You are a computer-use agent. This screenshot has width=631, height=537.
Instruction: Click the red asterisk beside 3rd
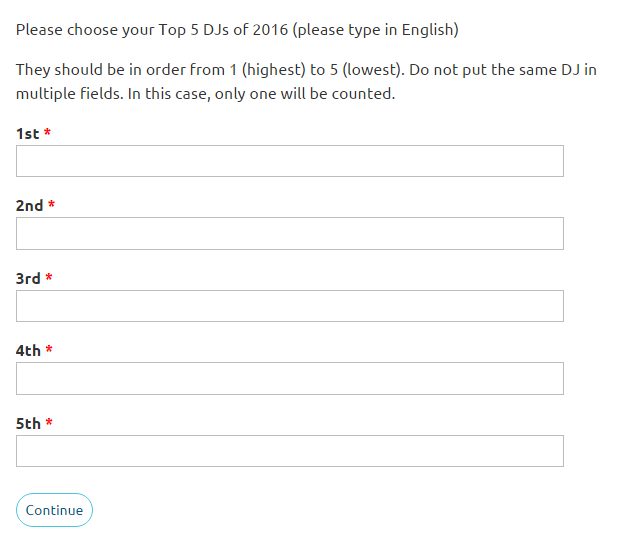click(49, 278)
